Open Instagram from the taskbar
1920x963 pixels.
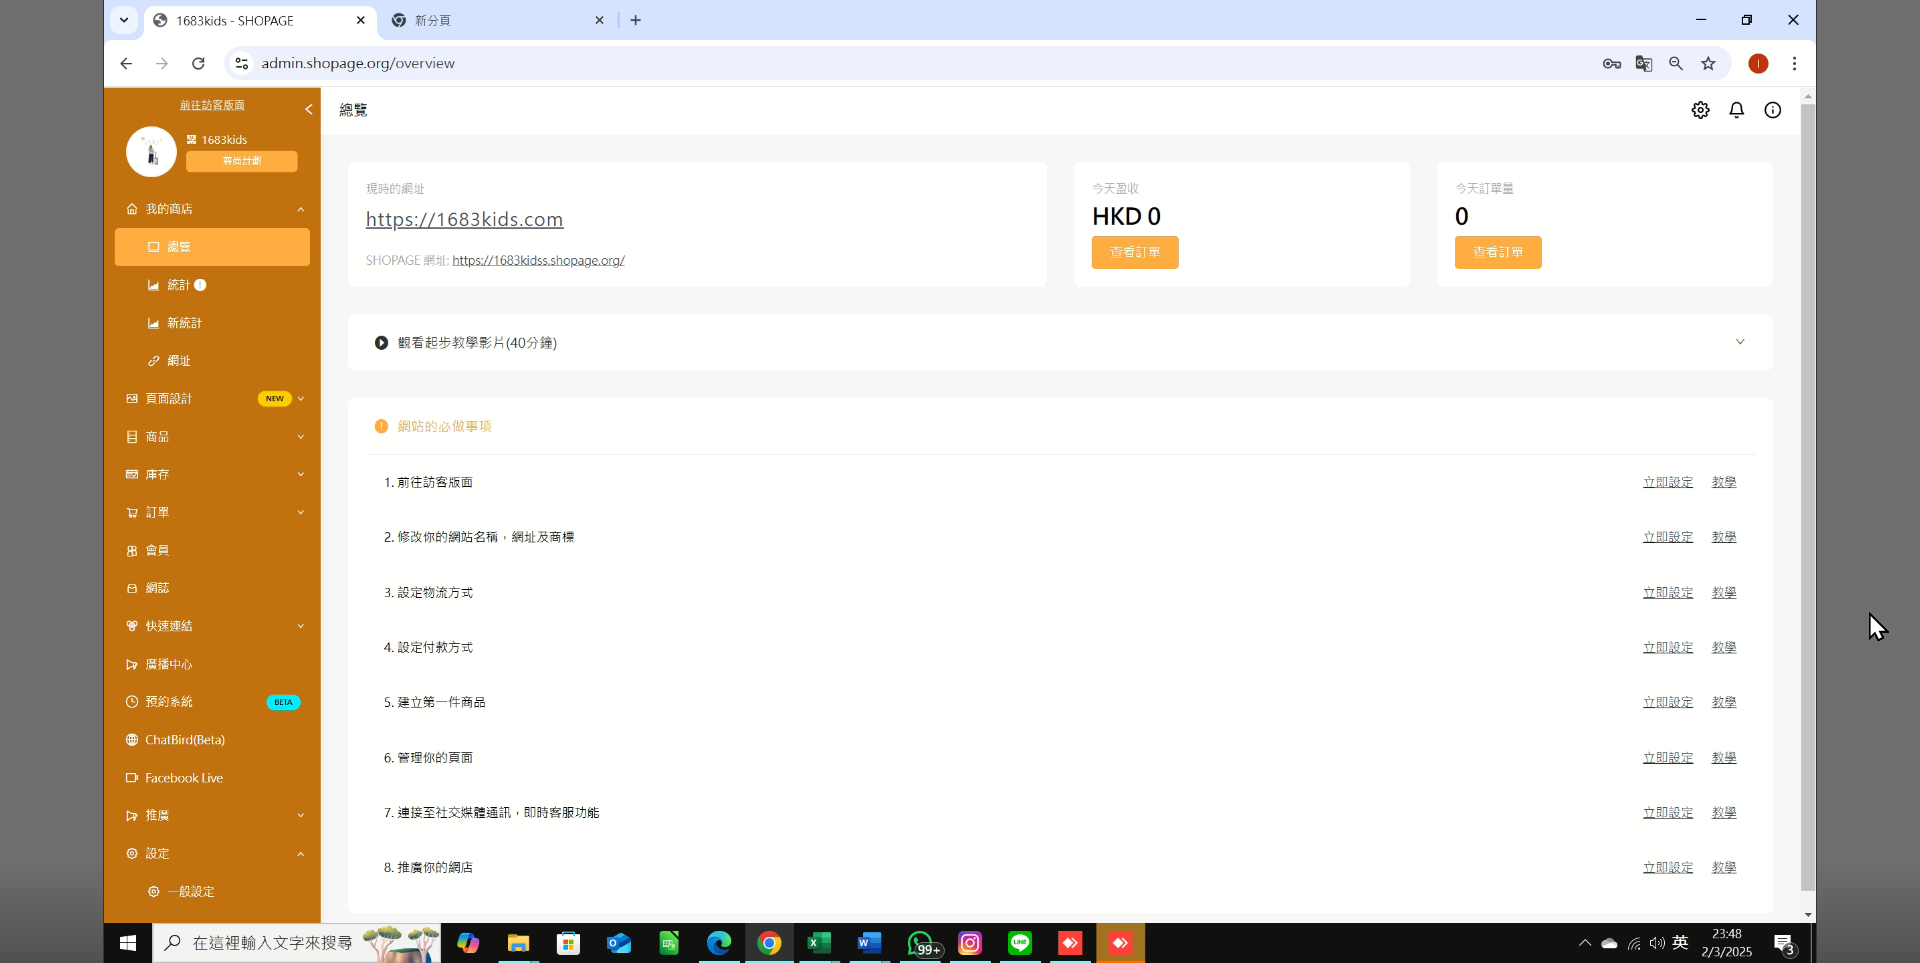[970, 943]
